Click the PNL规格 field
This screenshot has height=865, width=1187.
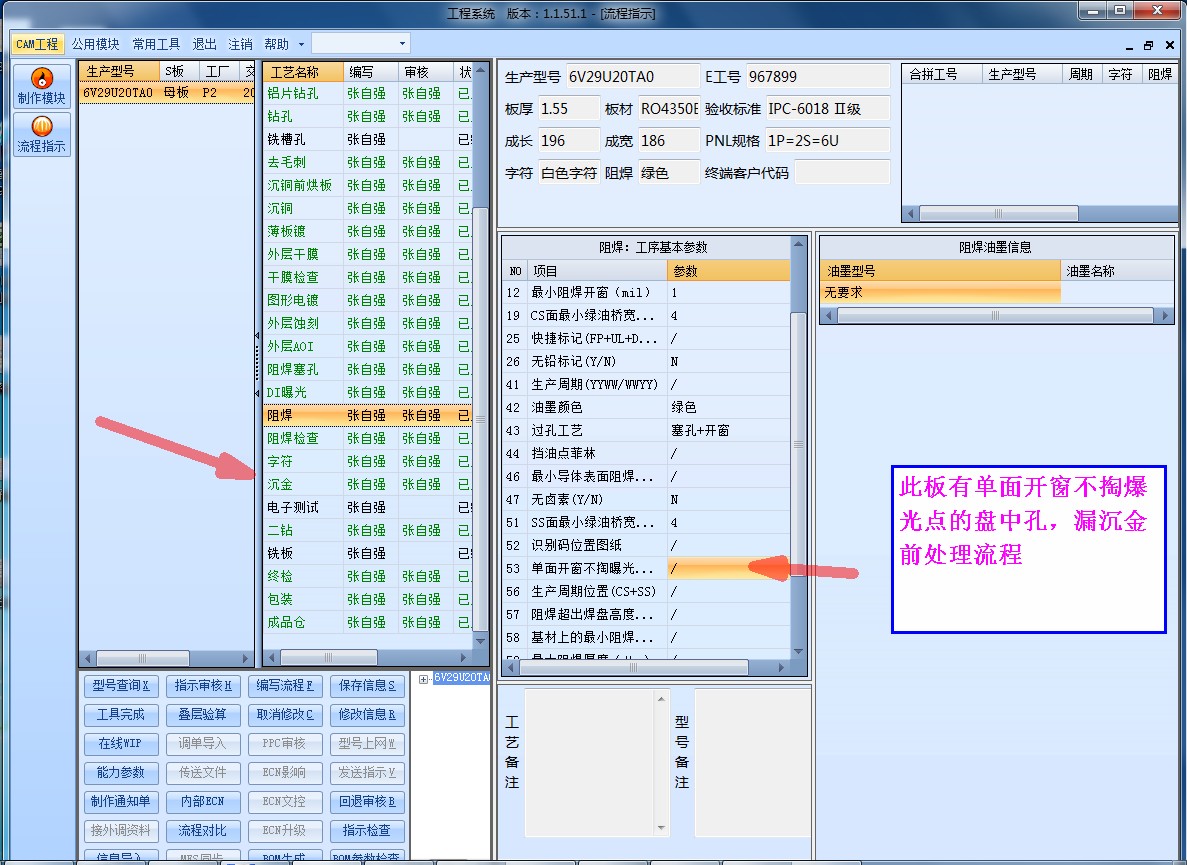tap(827, 141)
